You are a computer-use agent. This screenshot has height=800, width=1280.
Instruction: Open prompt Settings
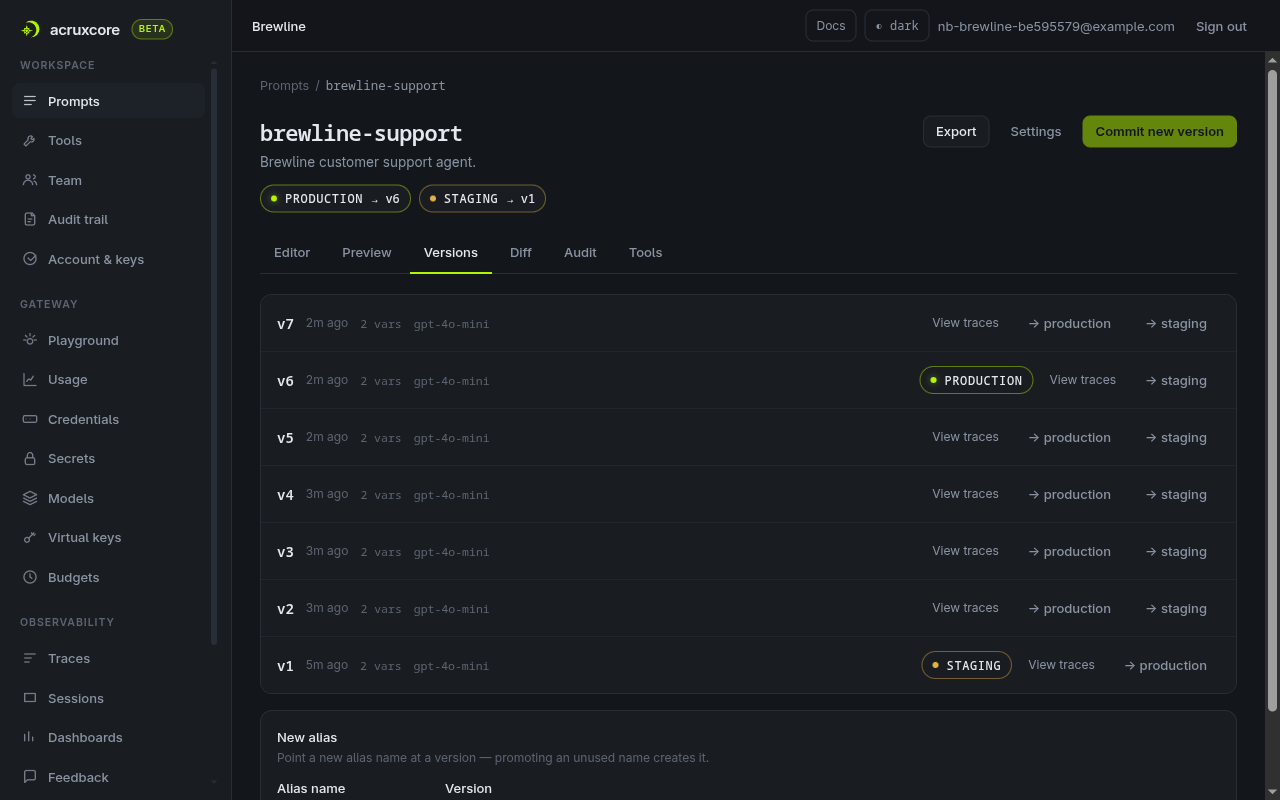pos(1036,132)
